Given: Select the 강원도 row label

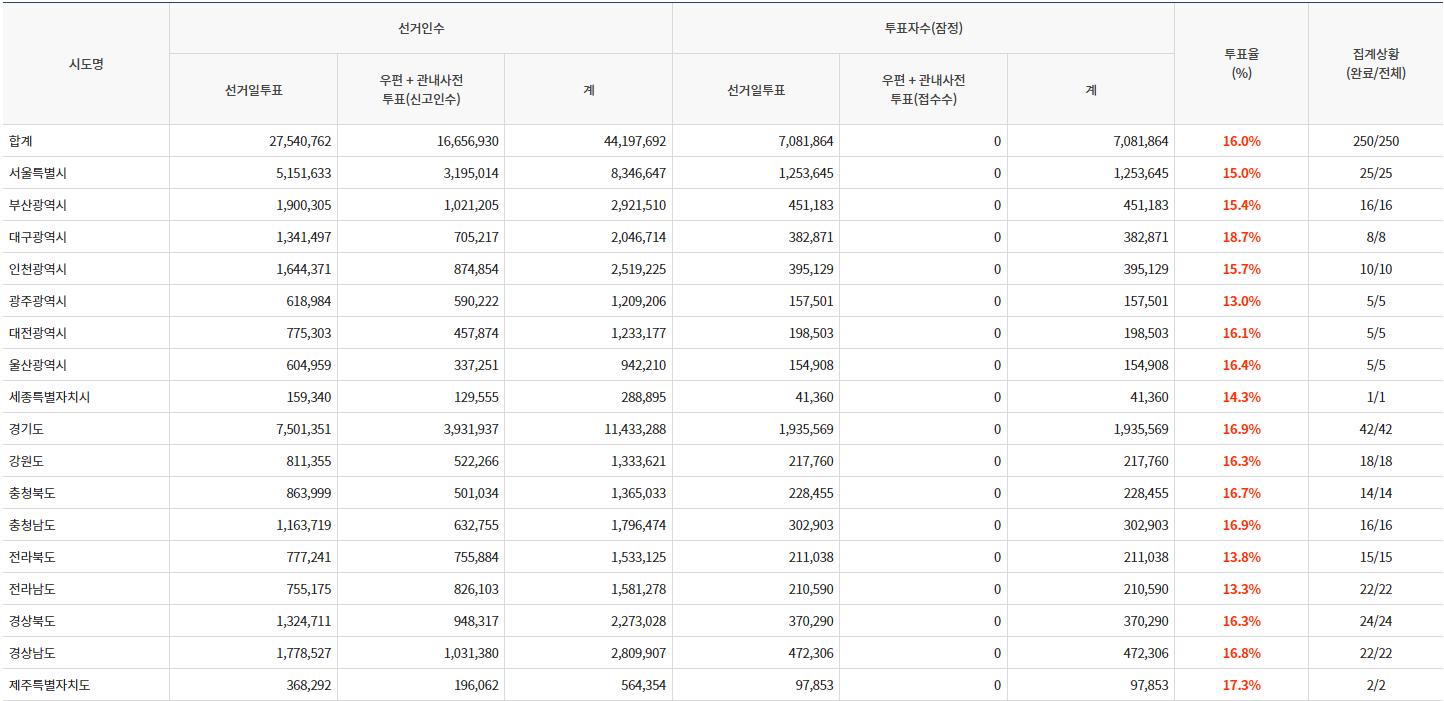Looking at the screenshot, I should coord(26,461).
